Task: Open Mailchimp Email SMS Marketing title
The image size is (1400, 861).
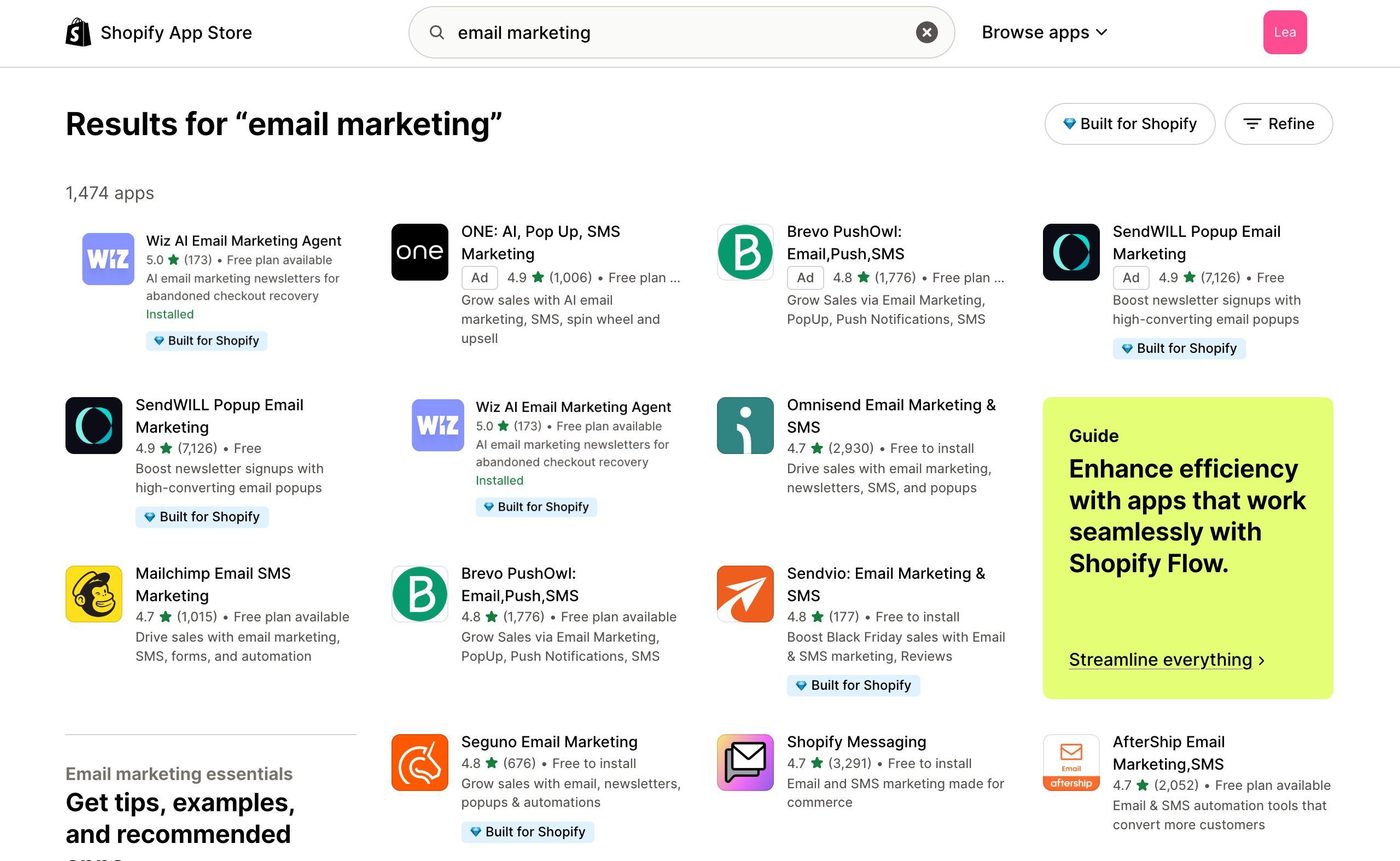Action: point(213,584)
